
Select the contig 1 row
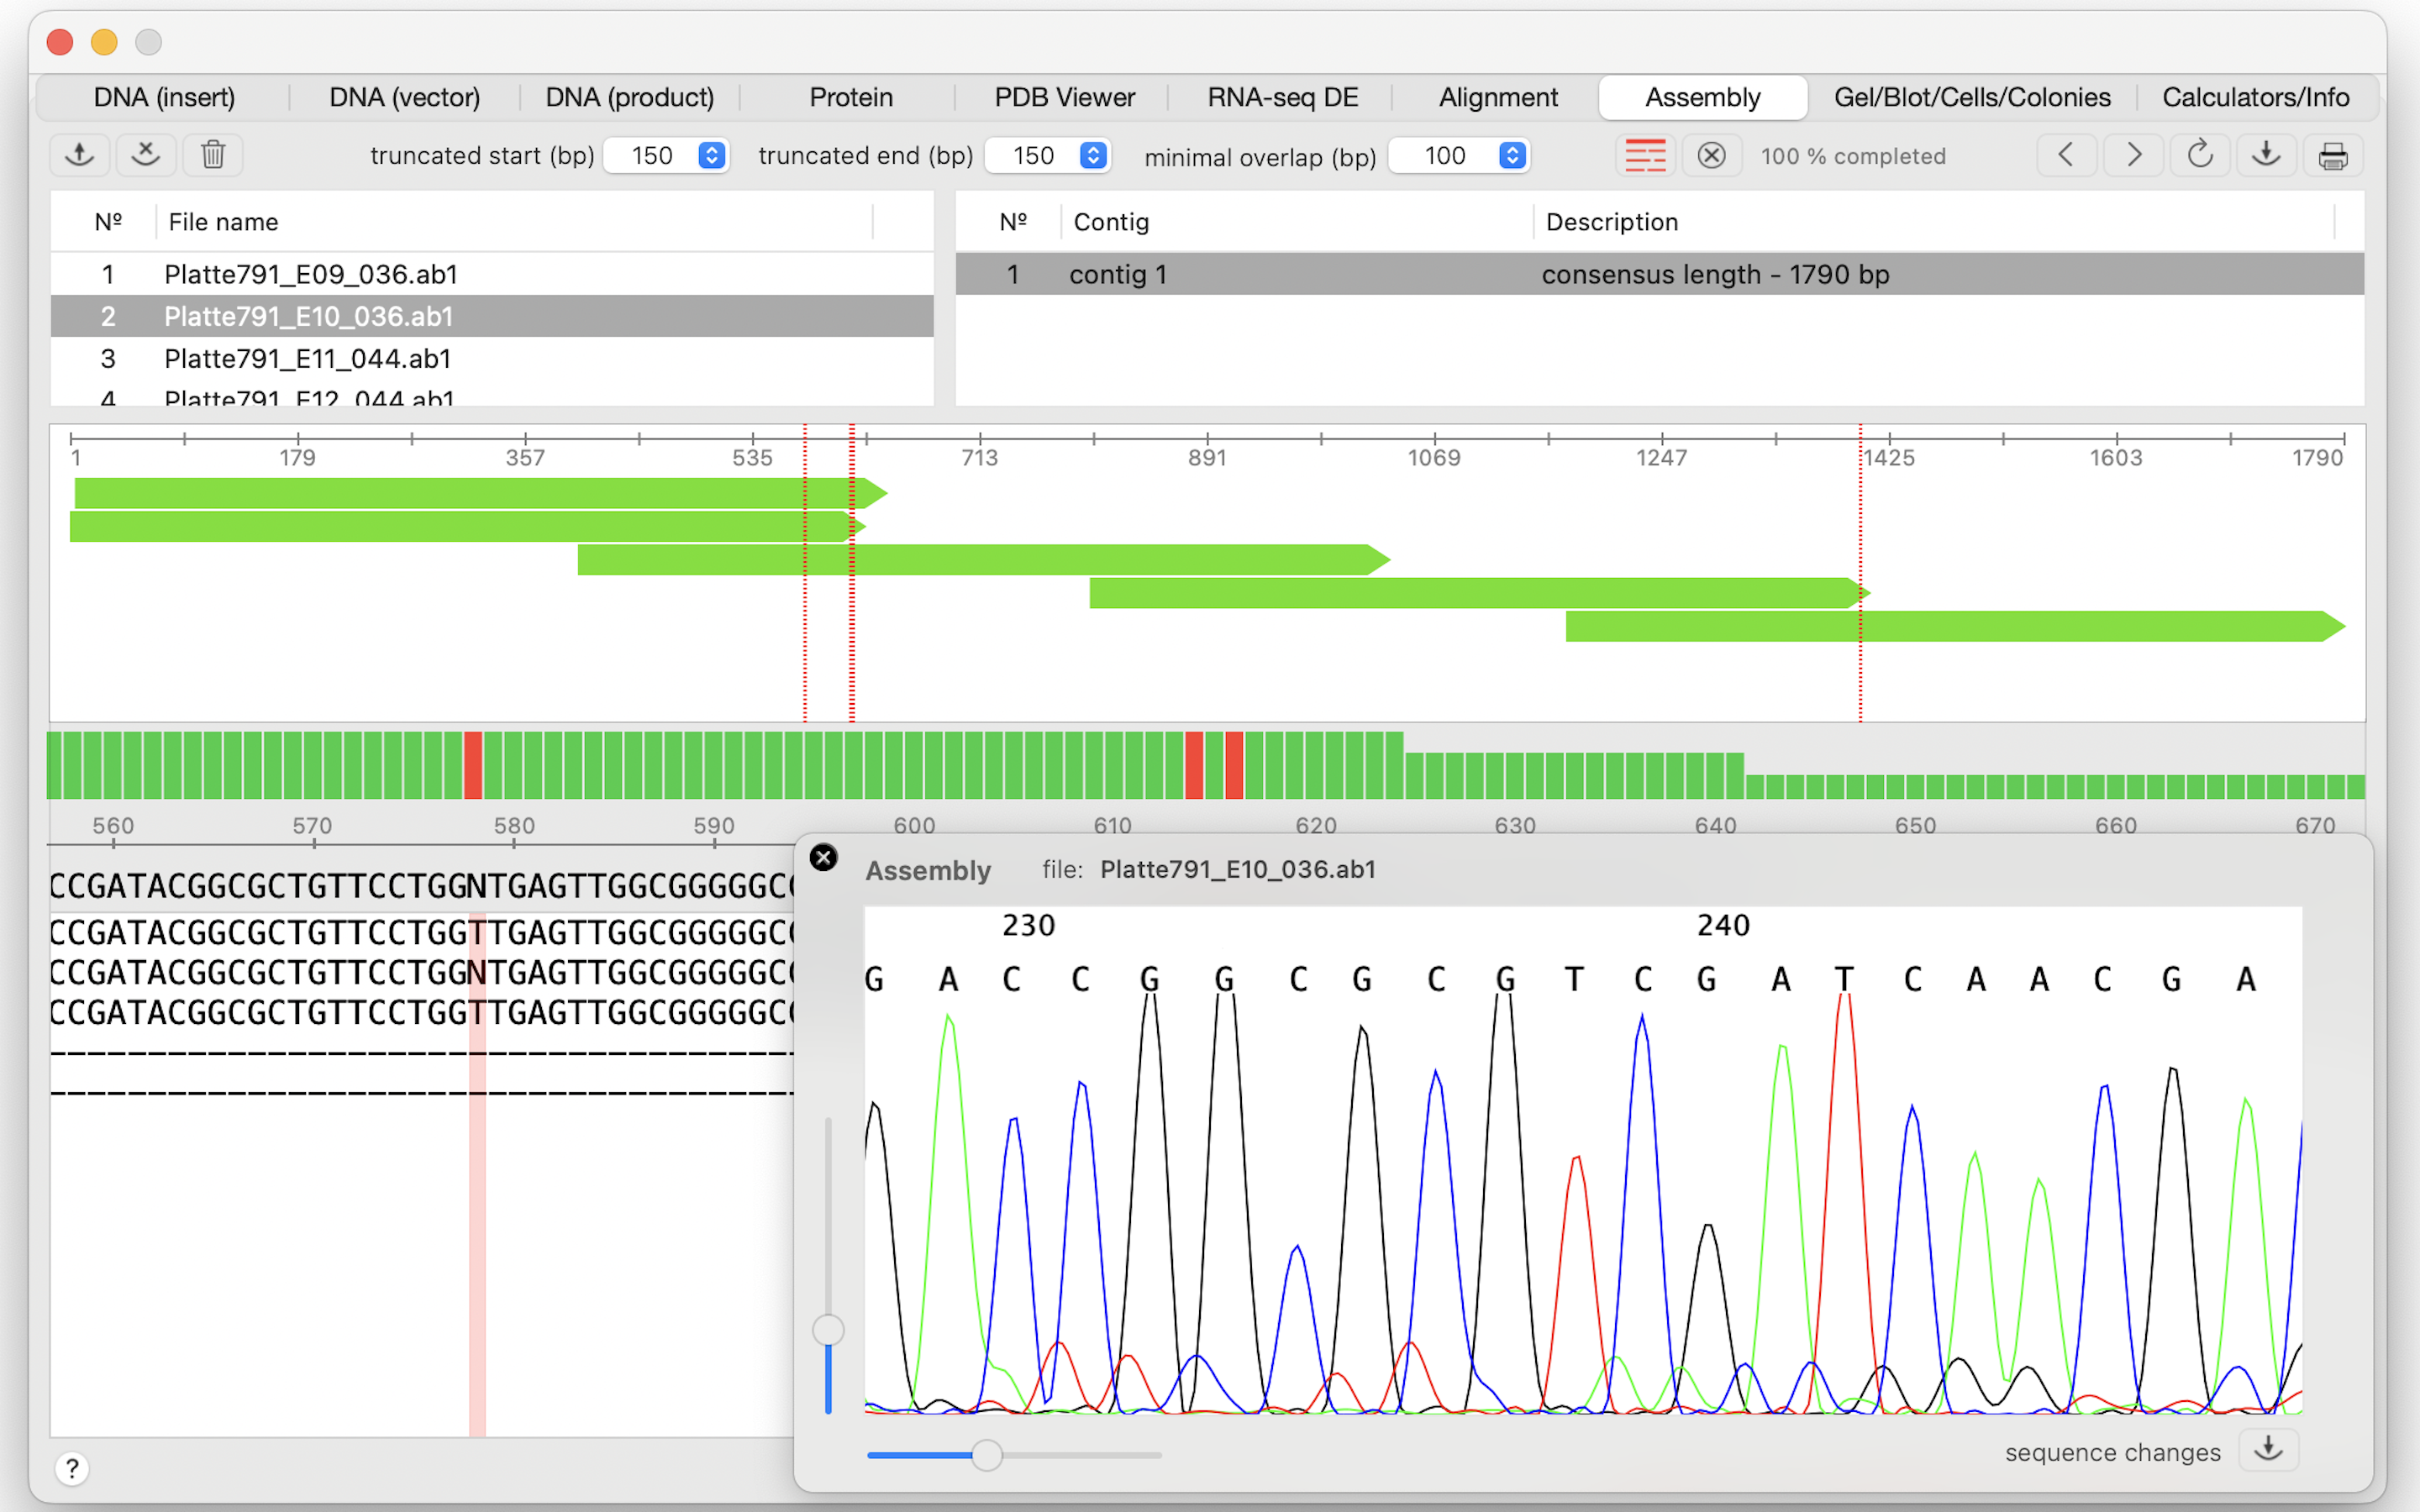click(x=1659, y=274)
